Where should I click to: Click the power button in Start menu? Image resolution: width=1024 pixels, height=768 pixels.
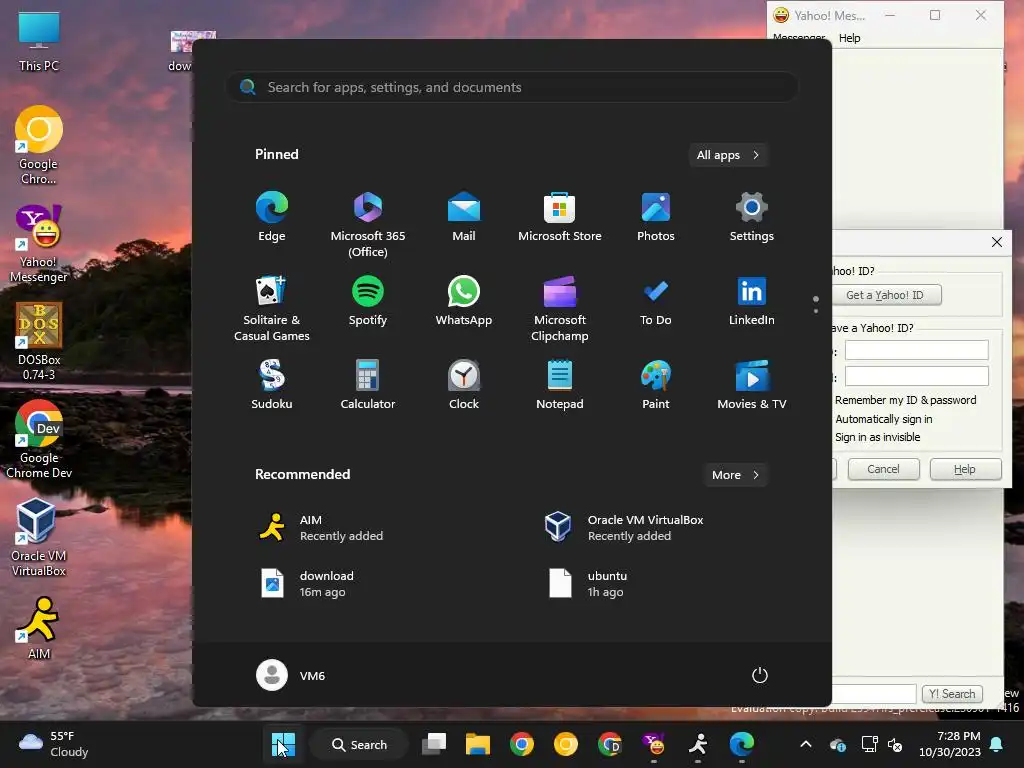[760, 675]
